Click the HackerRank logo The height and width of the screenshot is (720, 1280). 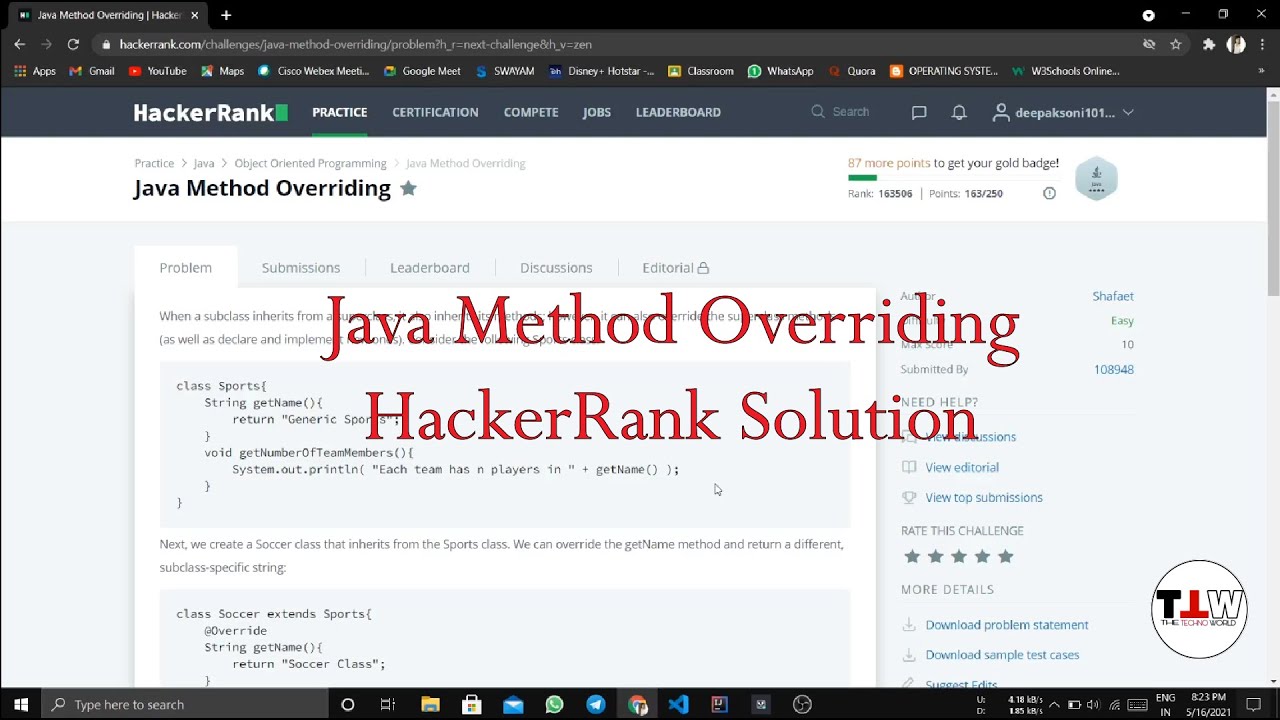[x=211, y=112]
